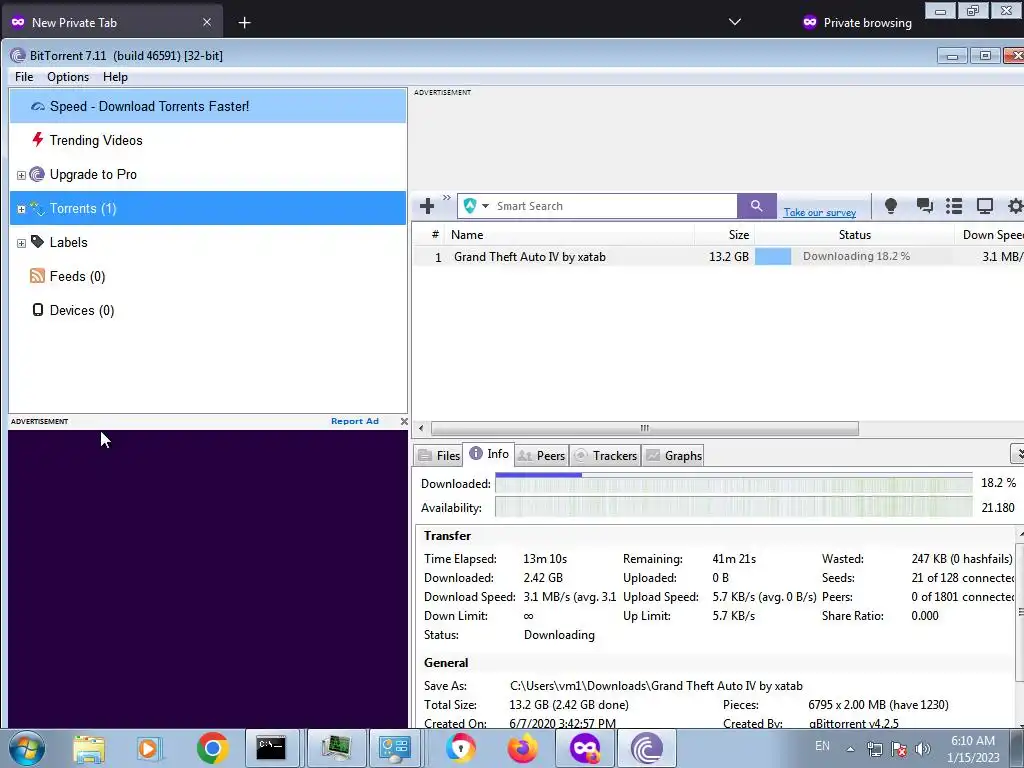This screenshot has width=1024, height=768.
Task: Click the 13.2 GB size cell
Action: point(729,257)
